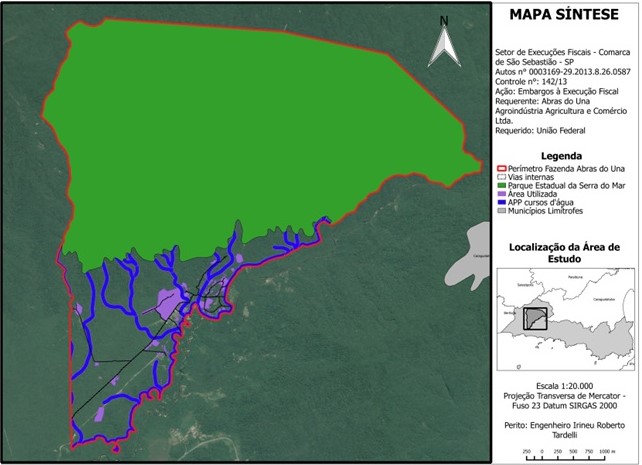Click the green Parque Estadual legend swatch
The width and height of the screenshot is (642, 465).
[502, 185]
